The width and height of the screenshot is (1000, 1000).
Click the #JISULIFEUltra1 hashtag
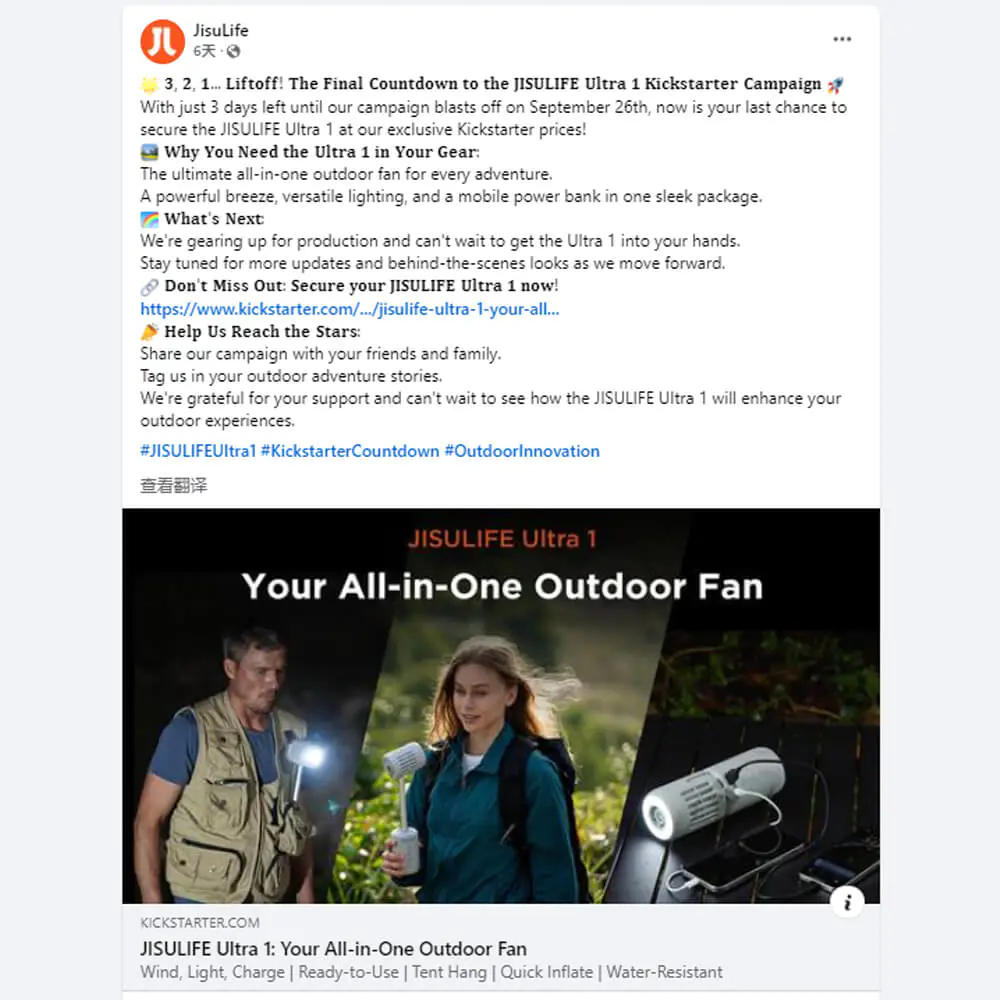coord(198,451)
